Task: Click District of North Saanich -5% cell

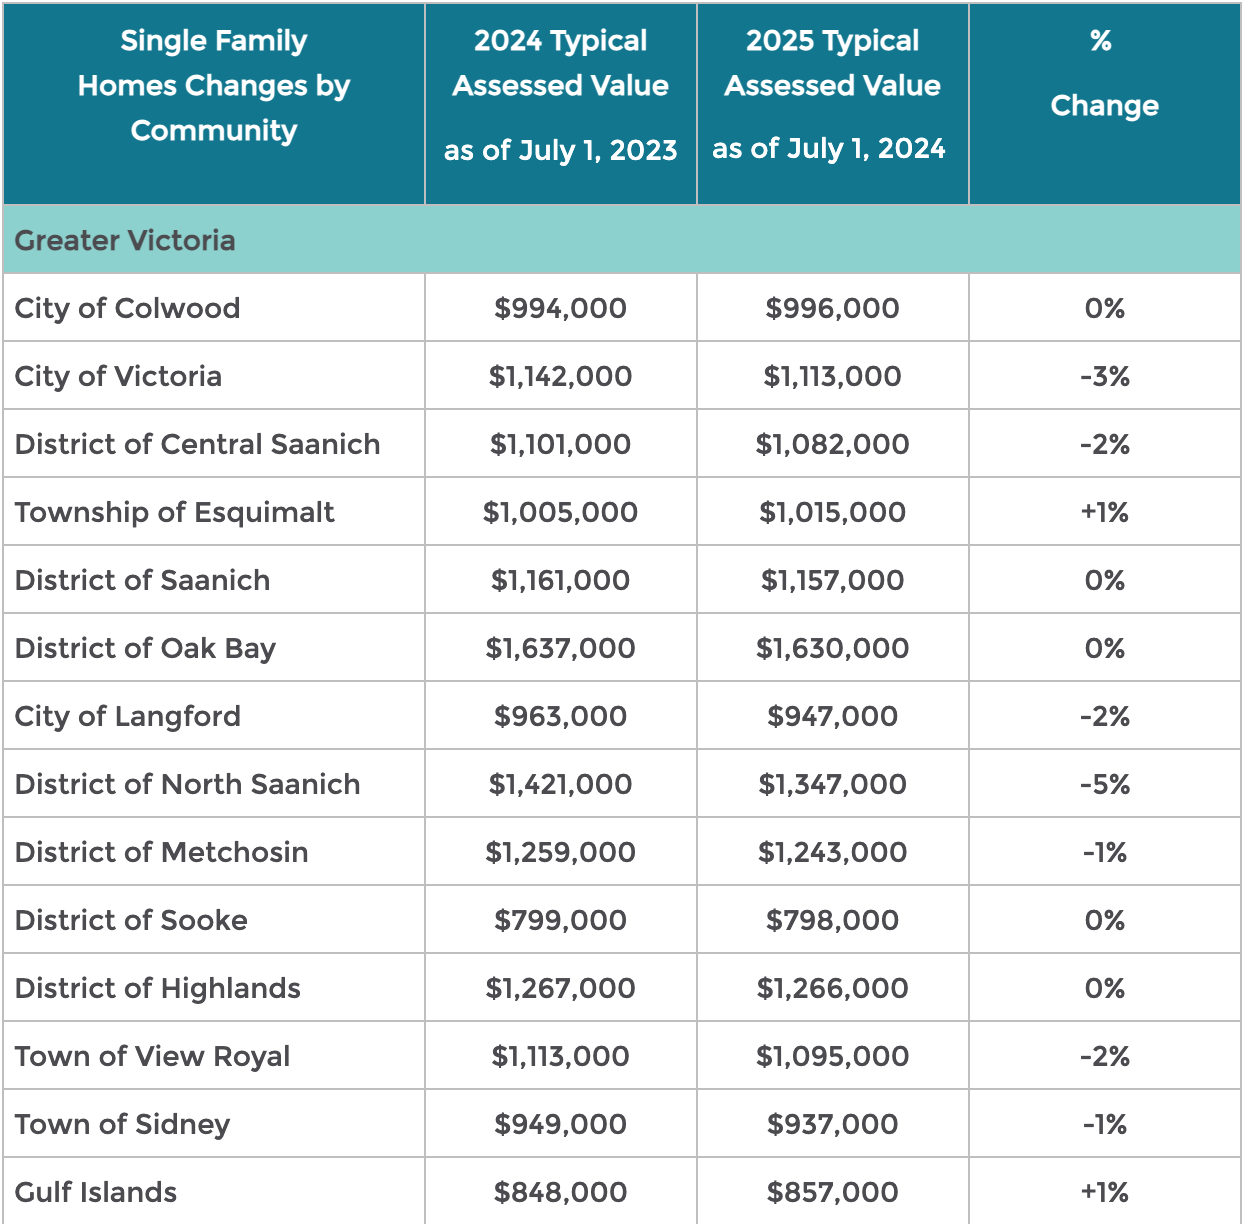Action: (1104, 784)
